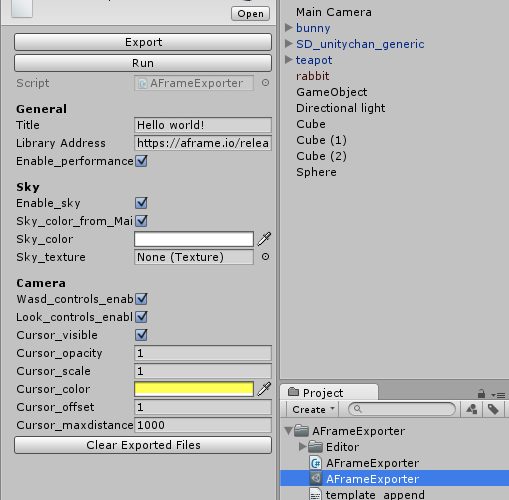Click the Export button
The width and height of the screenshot is (509, 500).
(143, 42)
